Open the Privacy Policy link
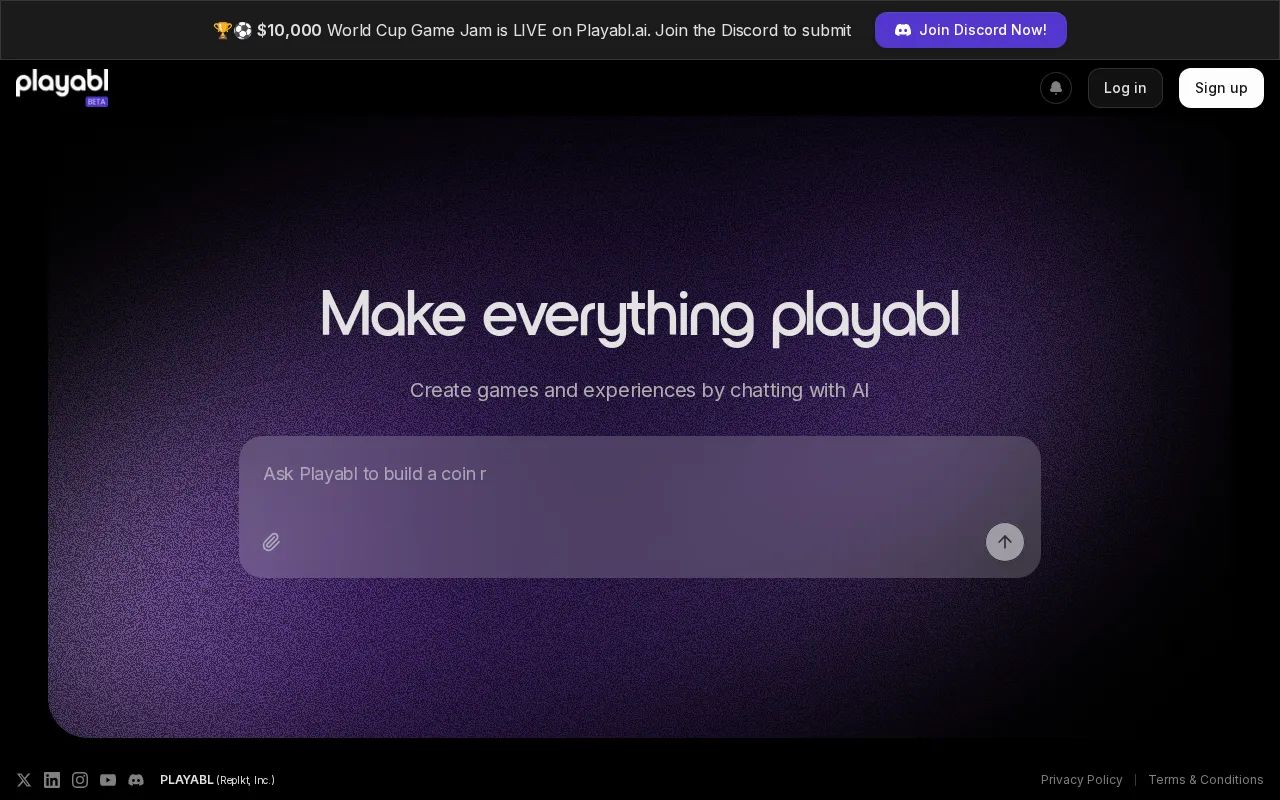The image size is (1280, 800). click(x=1082, y=780)
